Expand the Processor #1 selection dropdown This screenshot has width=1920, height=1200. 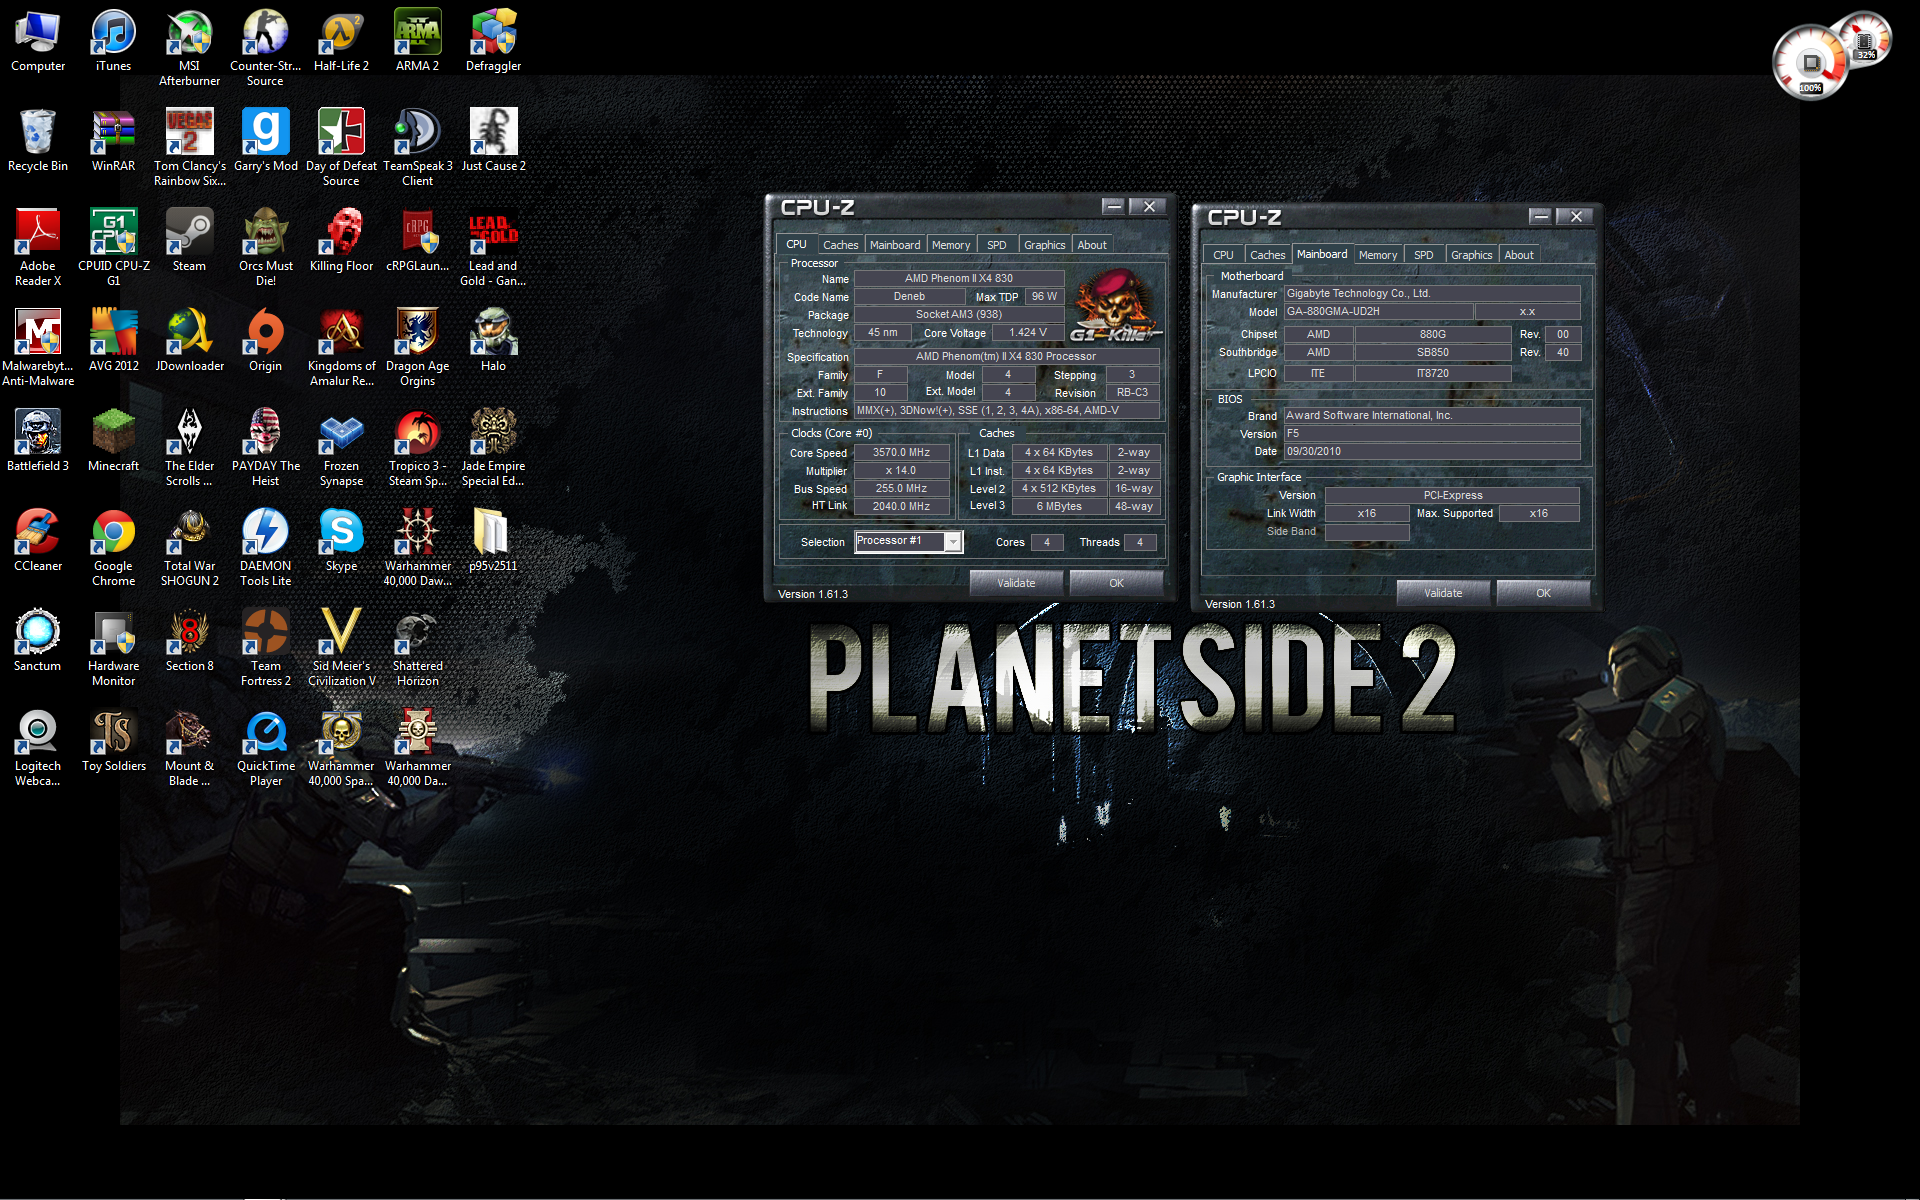coord(953,541)
